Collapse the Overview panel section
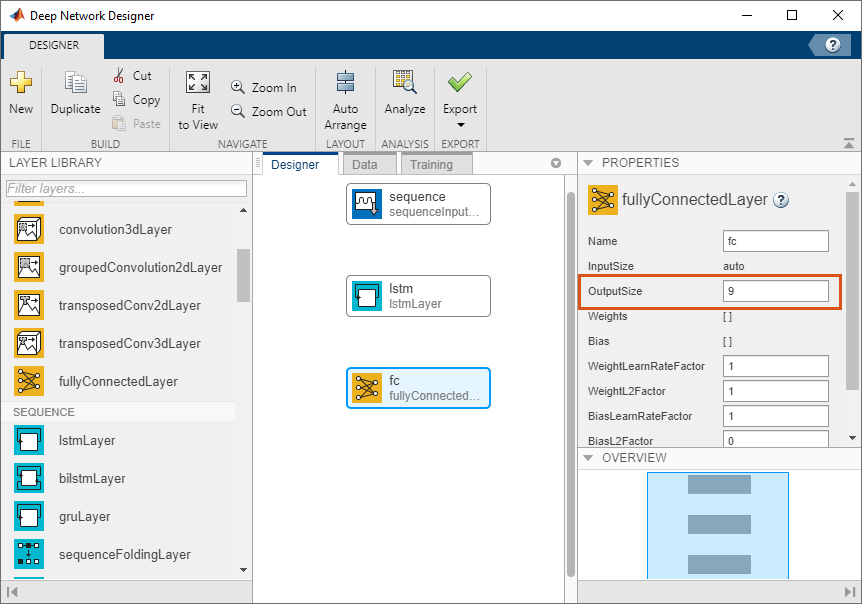The width and height of the screenshot is (862, 604). (588, 458)
